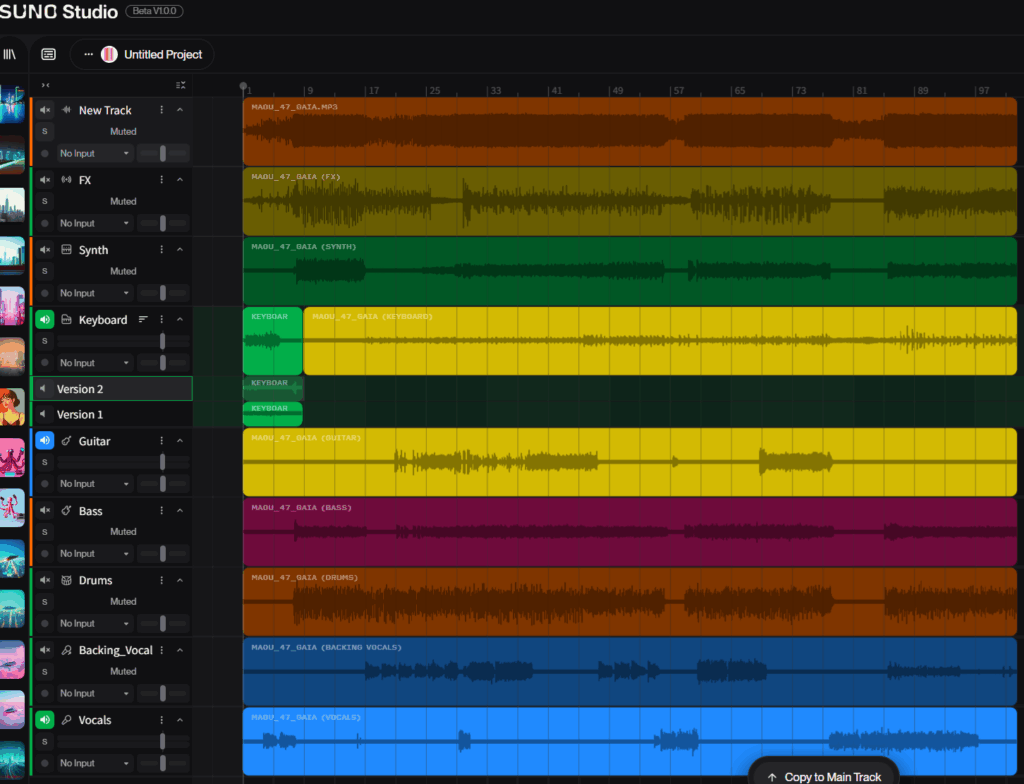
Task: Open the Guitar track options menu
Action: (161, 441)
